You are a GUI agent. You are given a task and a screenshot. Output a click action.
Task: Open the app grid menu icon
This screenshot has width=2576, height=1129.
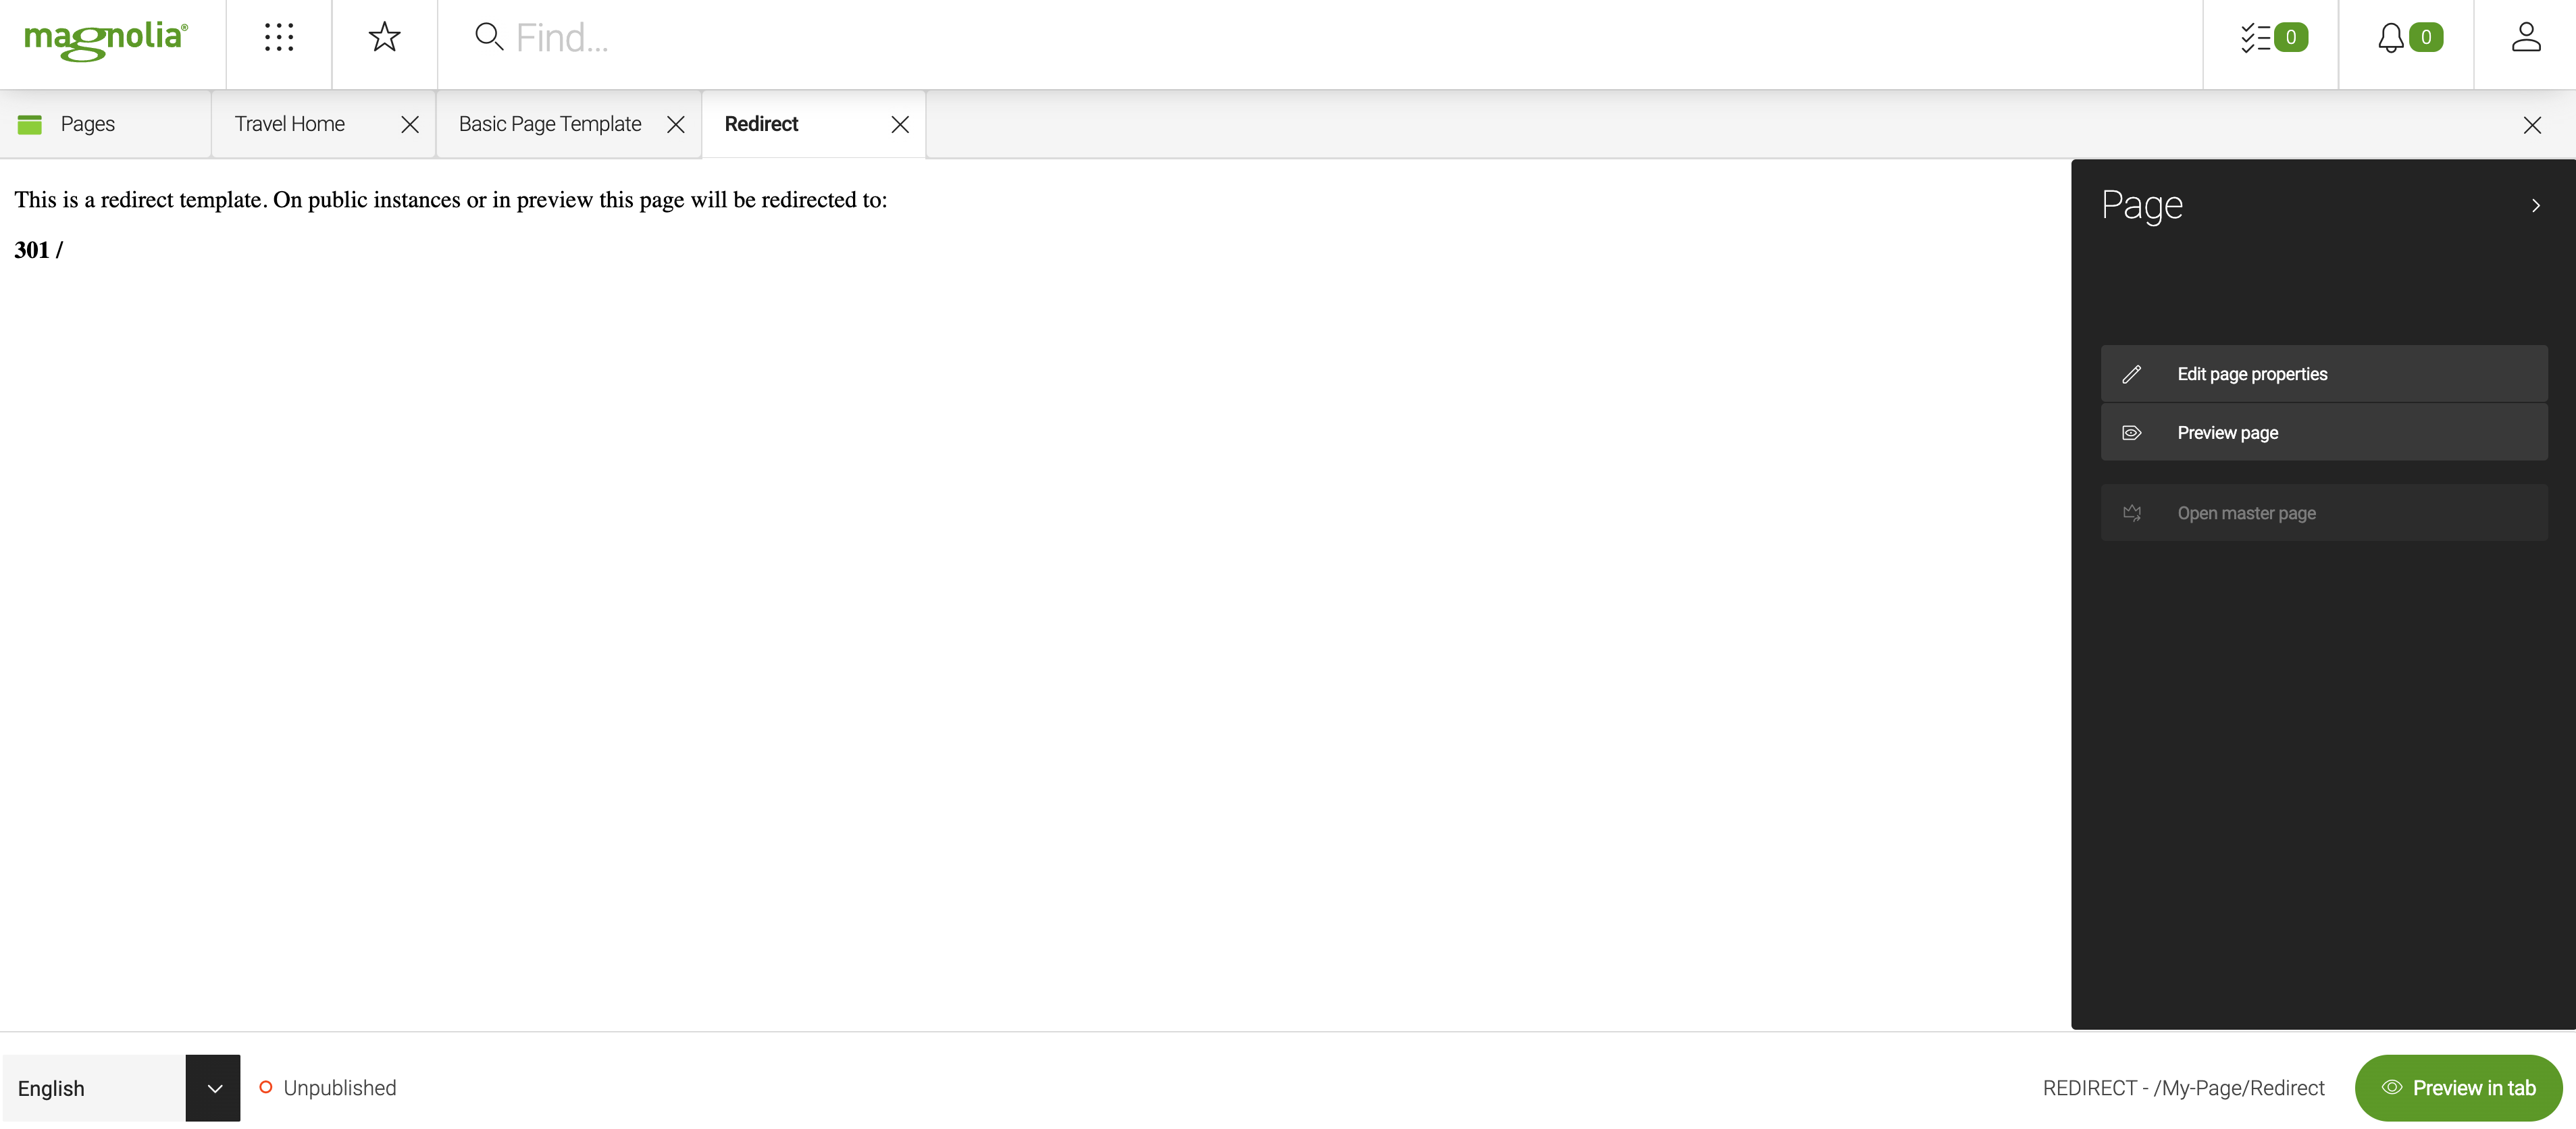click(276, 36)
